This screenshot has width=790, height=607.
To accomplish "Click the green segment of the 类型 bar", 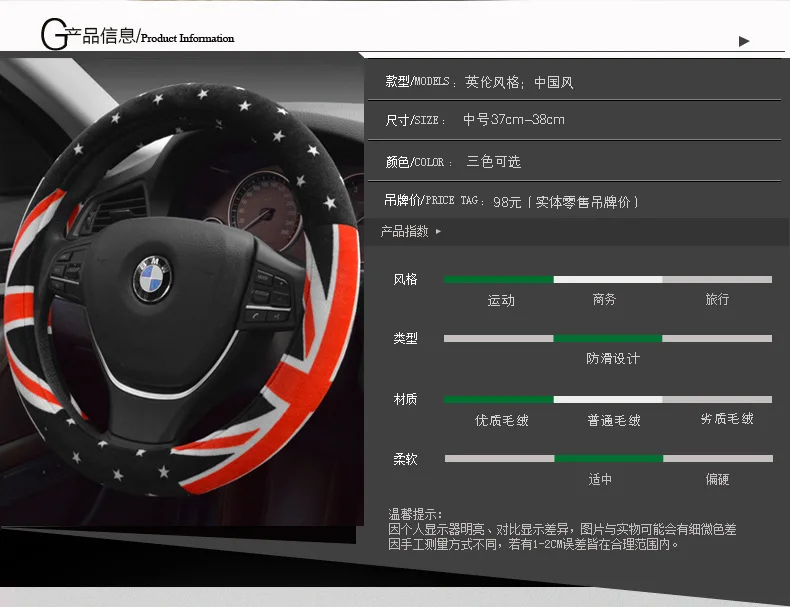I will coord(608,339).
